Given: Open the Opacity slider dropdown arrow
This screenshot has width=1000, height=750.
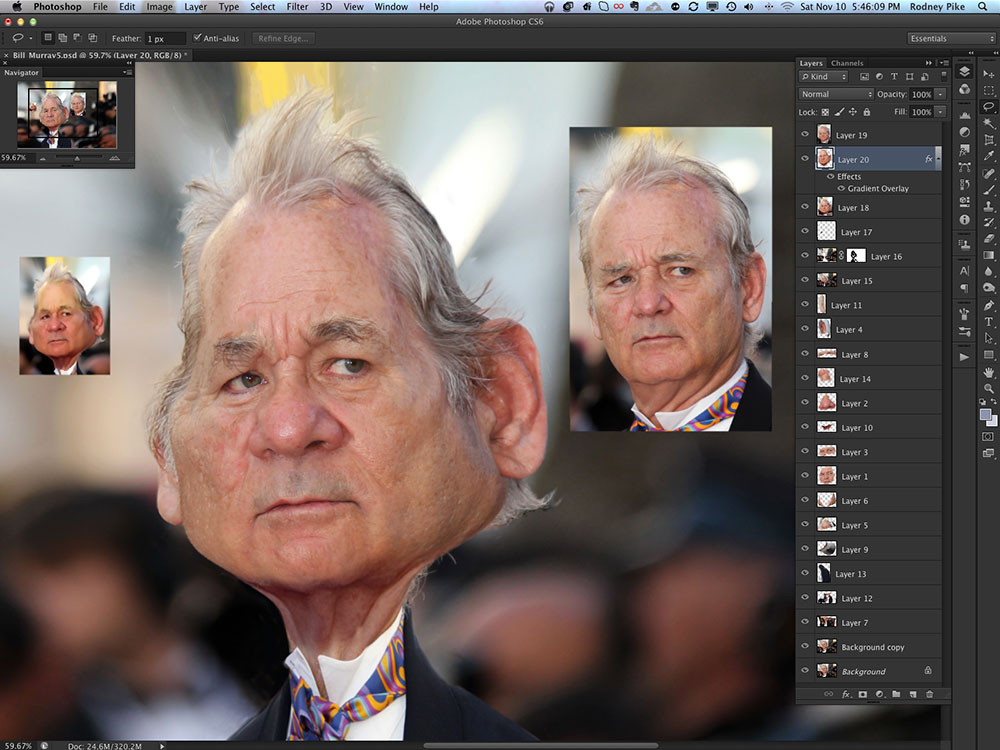Looking at the screenshot, I should pyautogui.click(x=940, y=94).
